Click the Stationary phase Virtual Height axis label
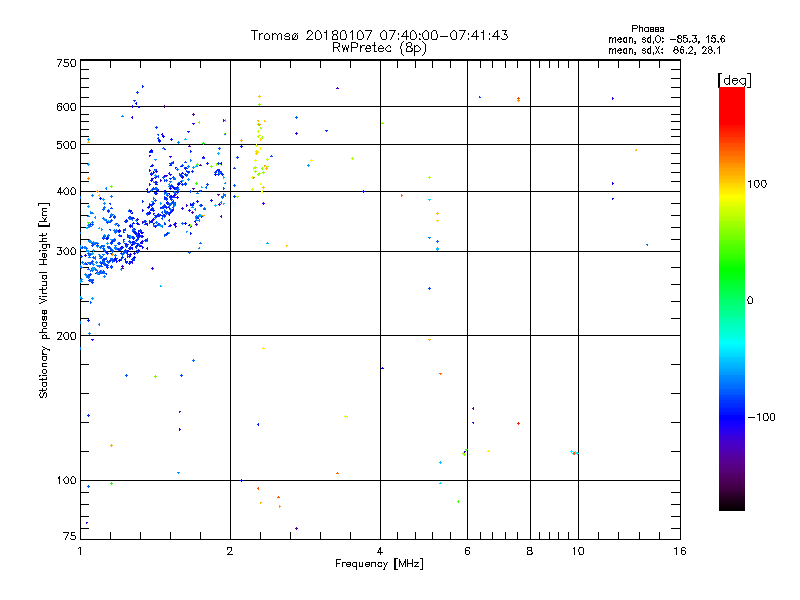The width and height of the screenshot is (800, 600). (43, 301)
